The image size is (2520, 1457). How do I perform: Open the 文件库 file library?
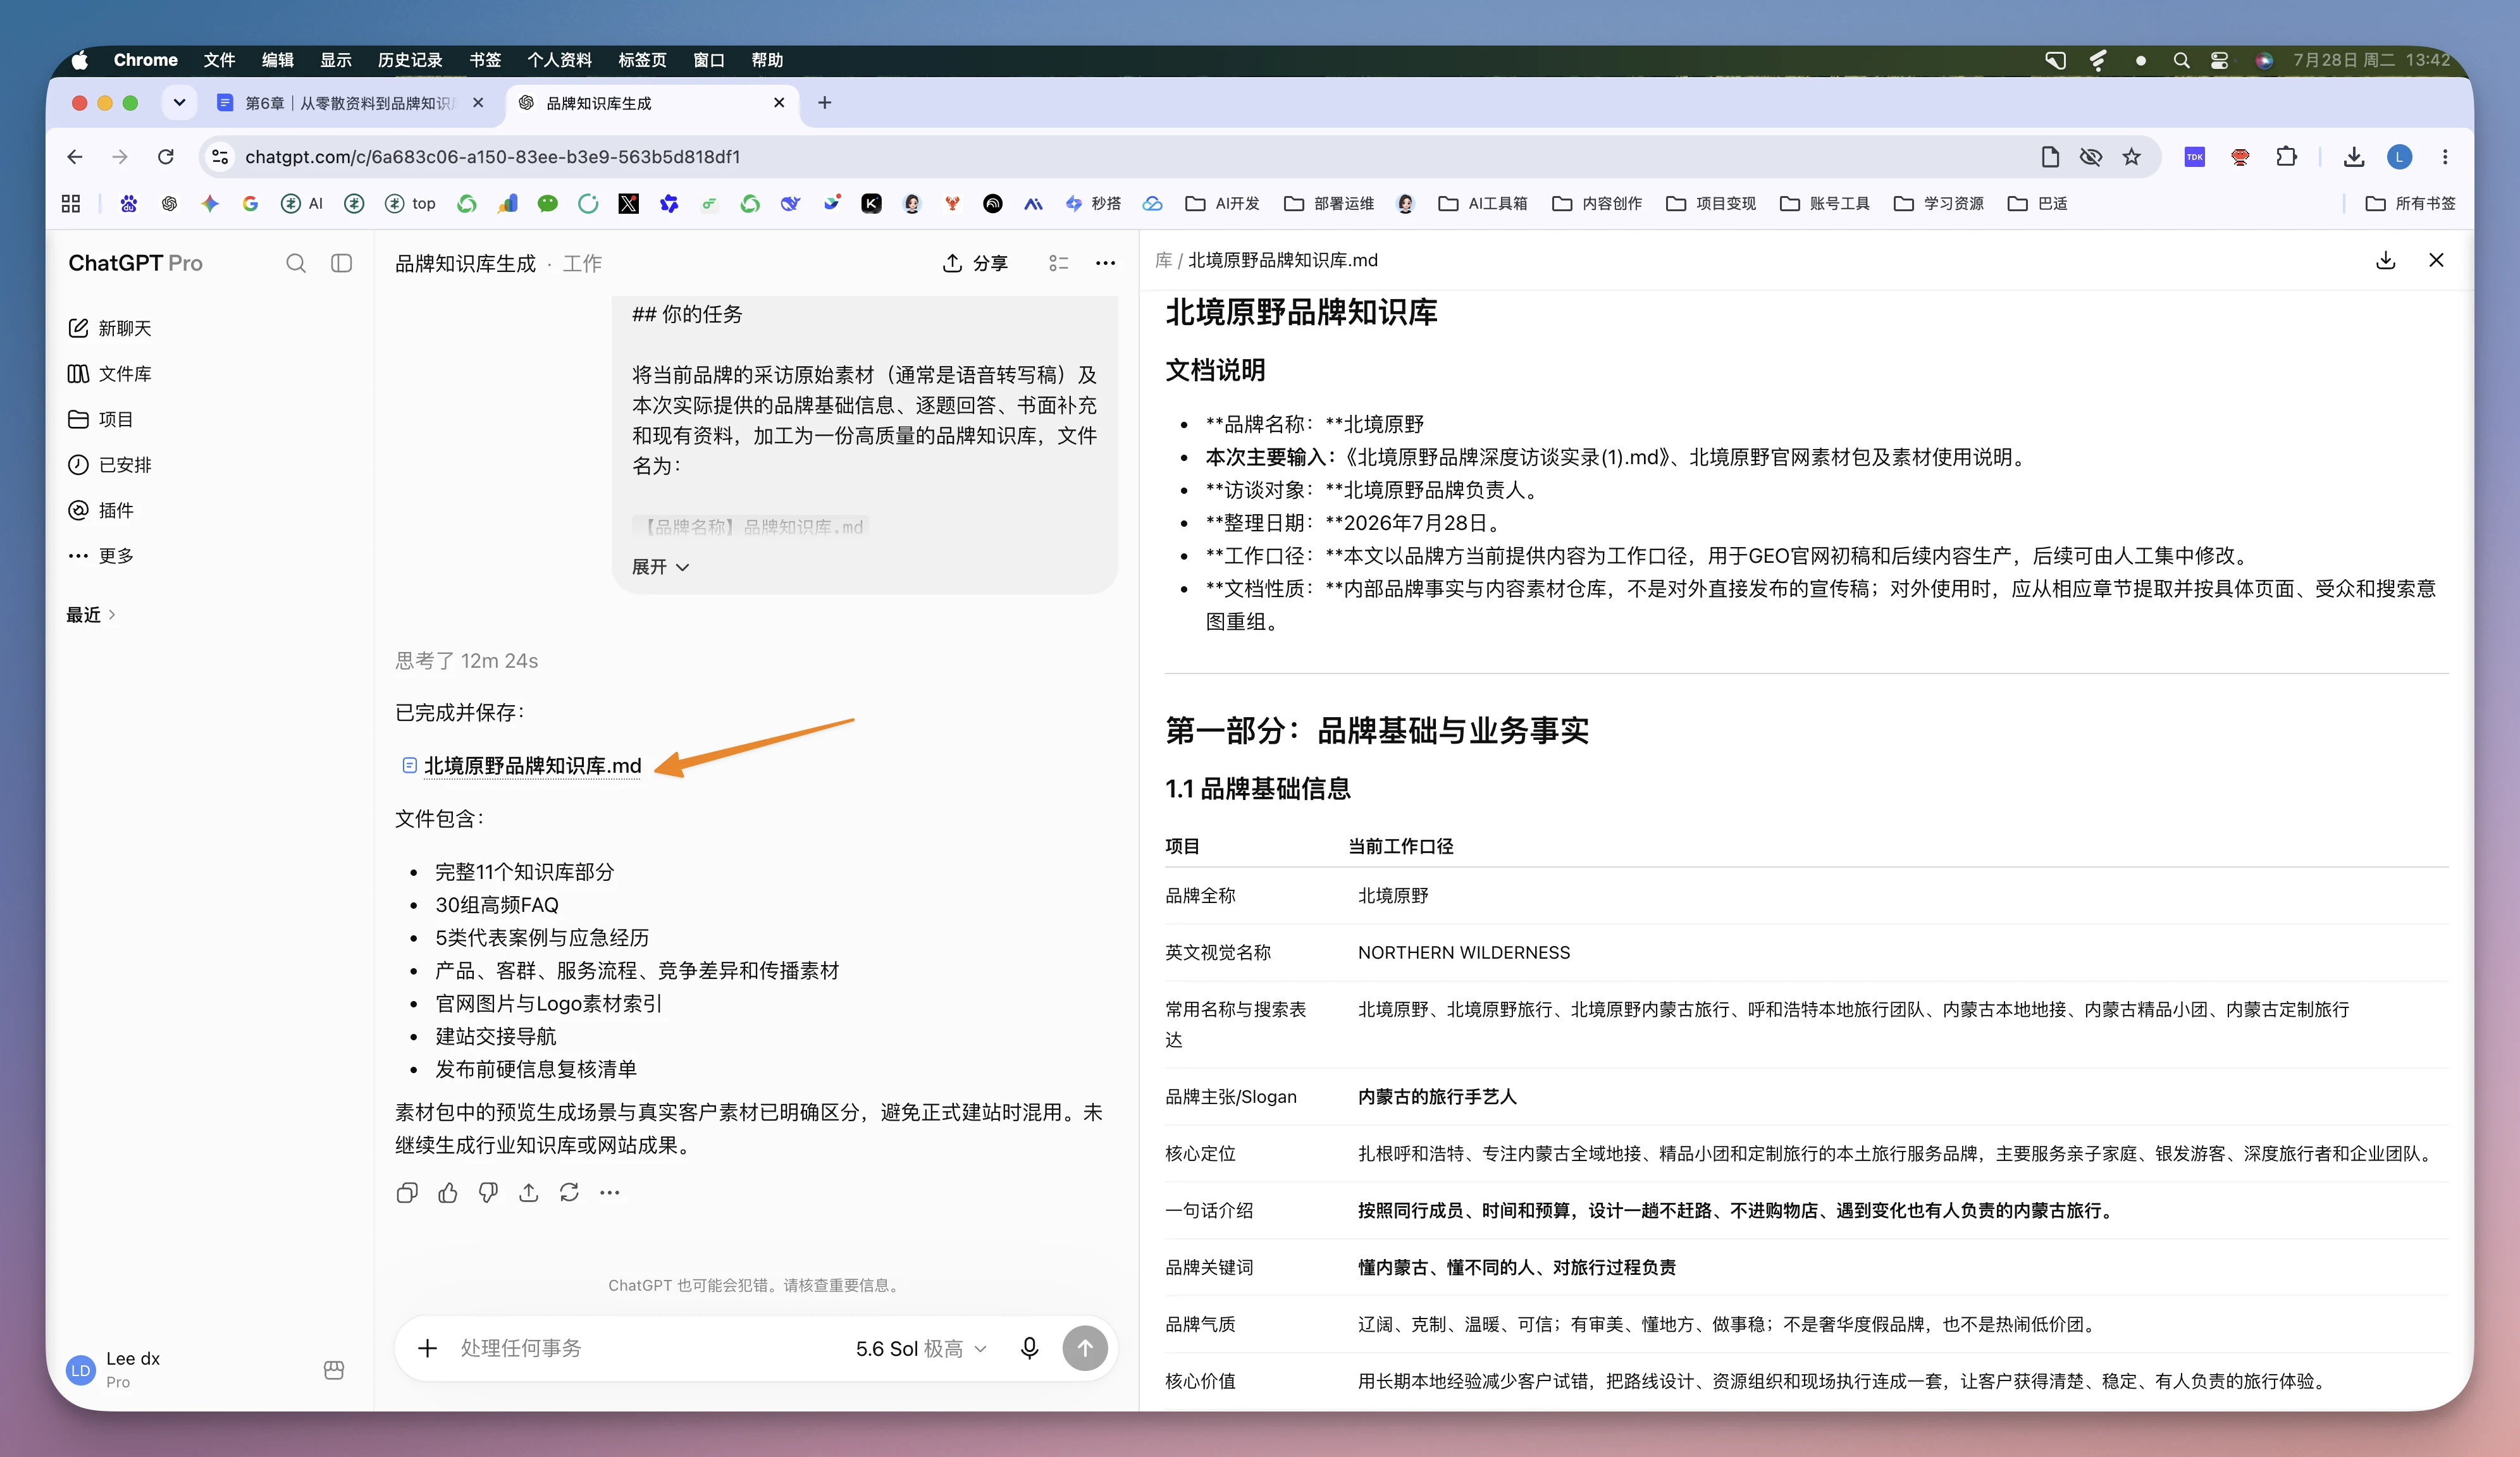(110, 374)
